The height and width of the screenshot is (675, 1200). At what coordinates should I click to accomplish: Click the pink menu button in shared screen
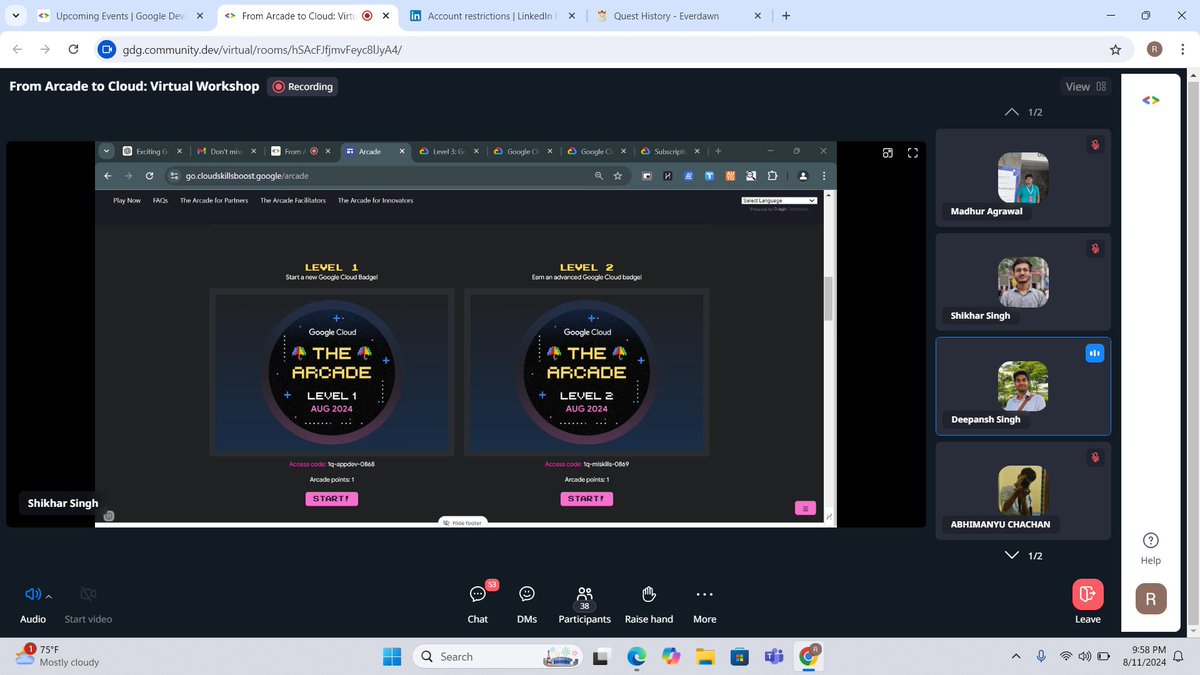click(805, 508)
